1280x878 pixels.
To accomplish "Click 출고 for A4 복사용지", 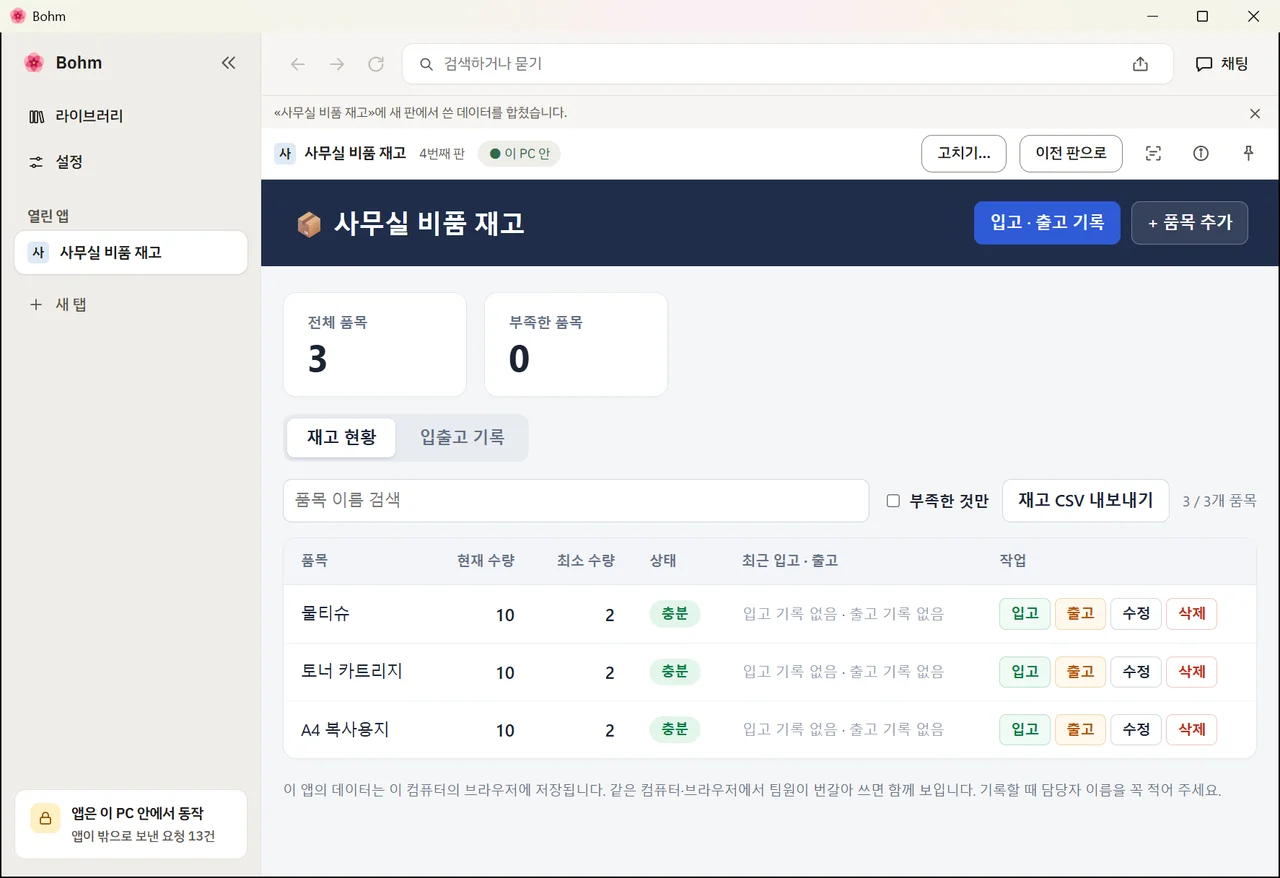I will coord(1080,730).
